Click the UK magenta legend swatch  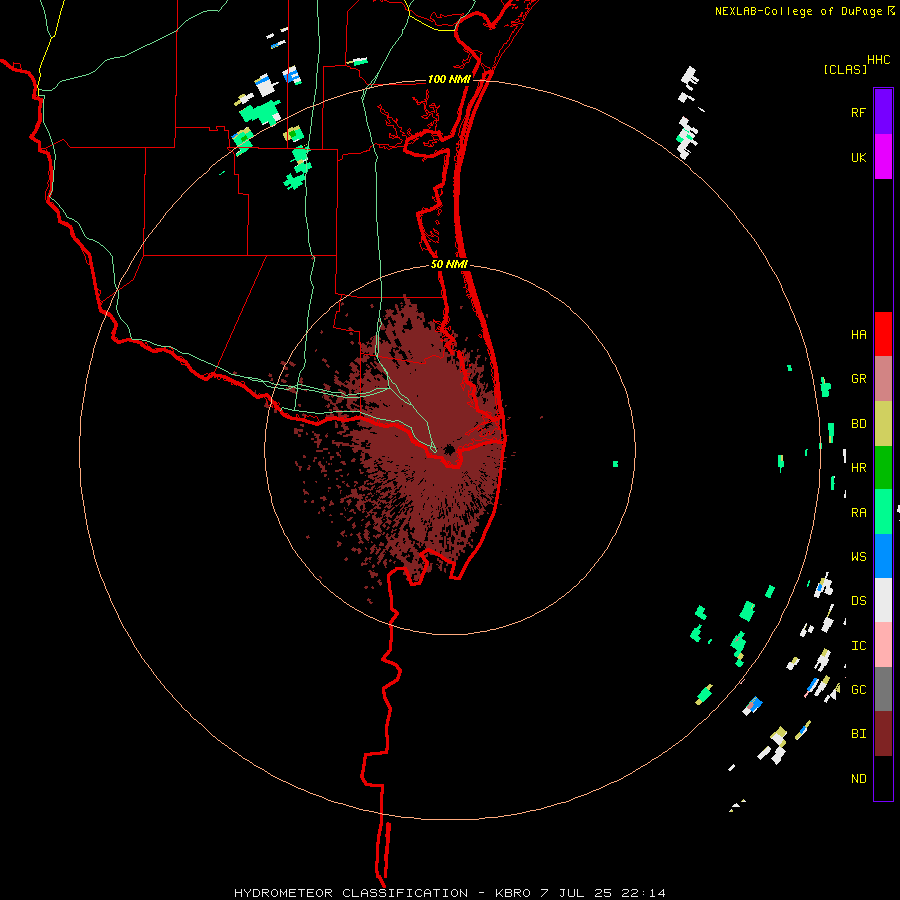click(883, 157)
